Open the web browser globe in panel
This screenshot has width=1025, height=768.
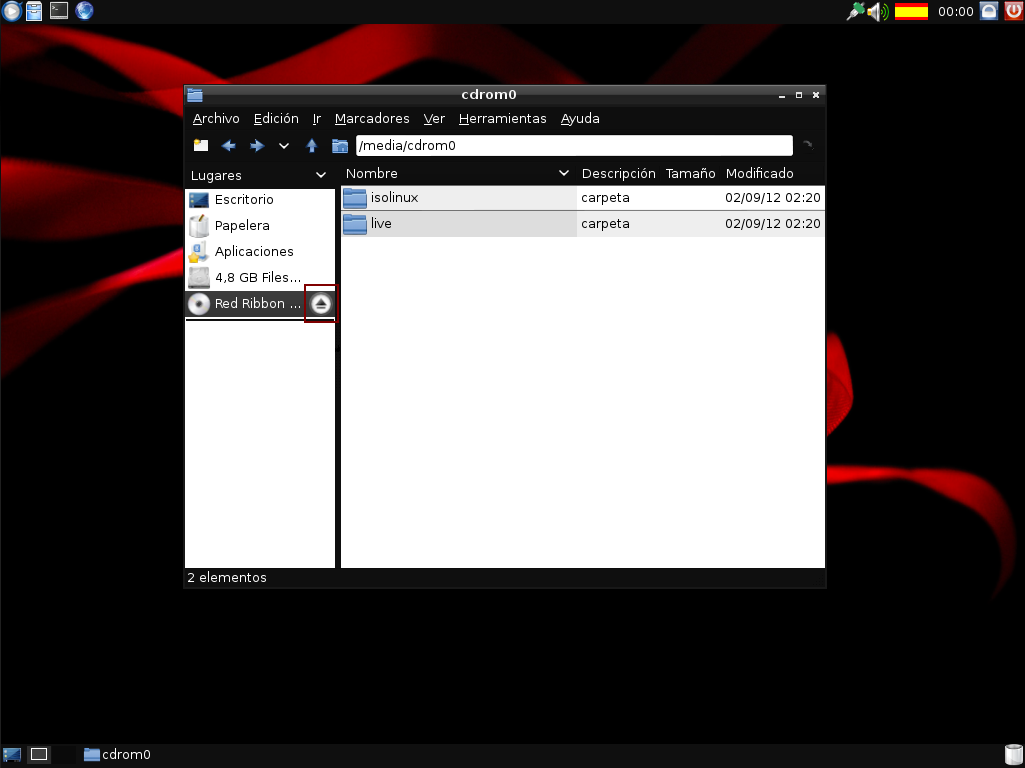[x=85, y=11]
